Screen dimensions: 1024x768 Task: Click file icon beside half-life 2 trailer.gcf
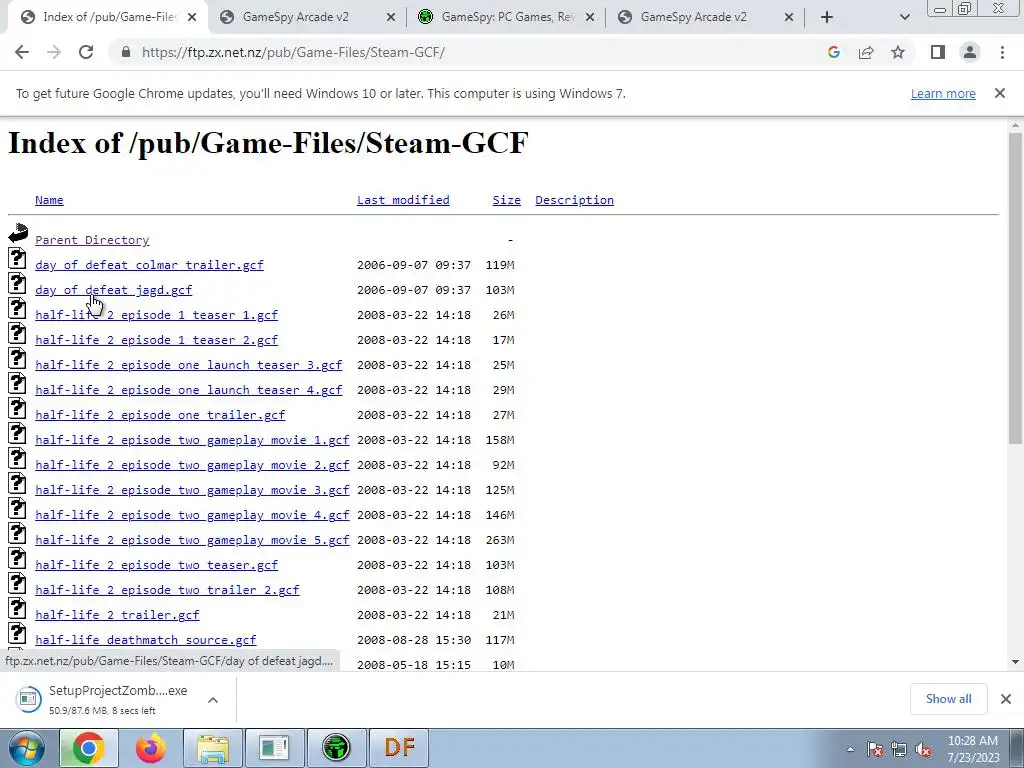click(x=18, y=609)
